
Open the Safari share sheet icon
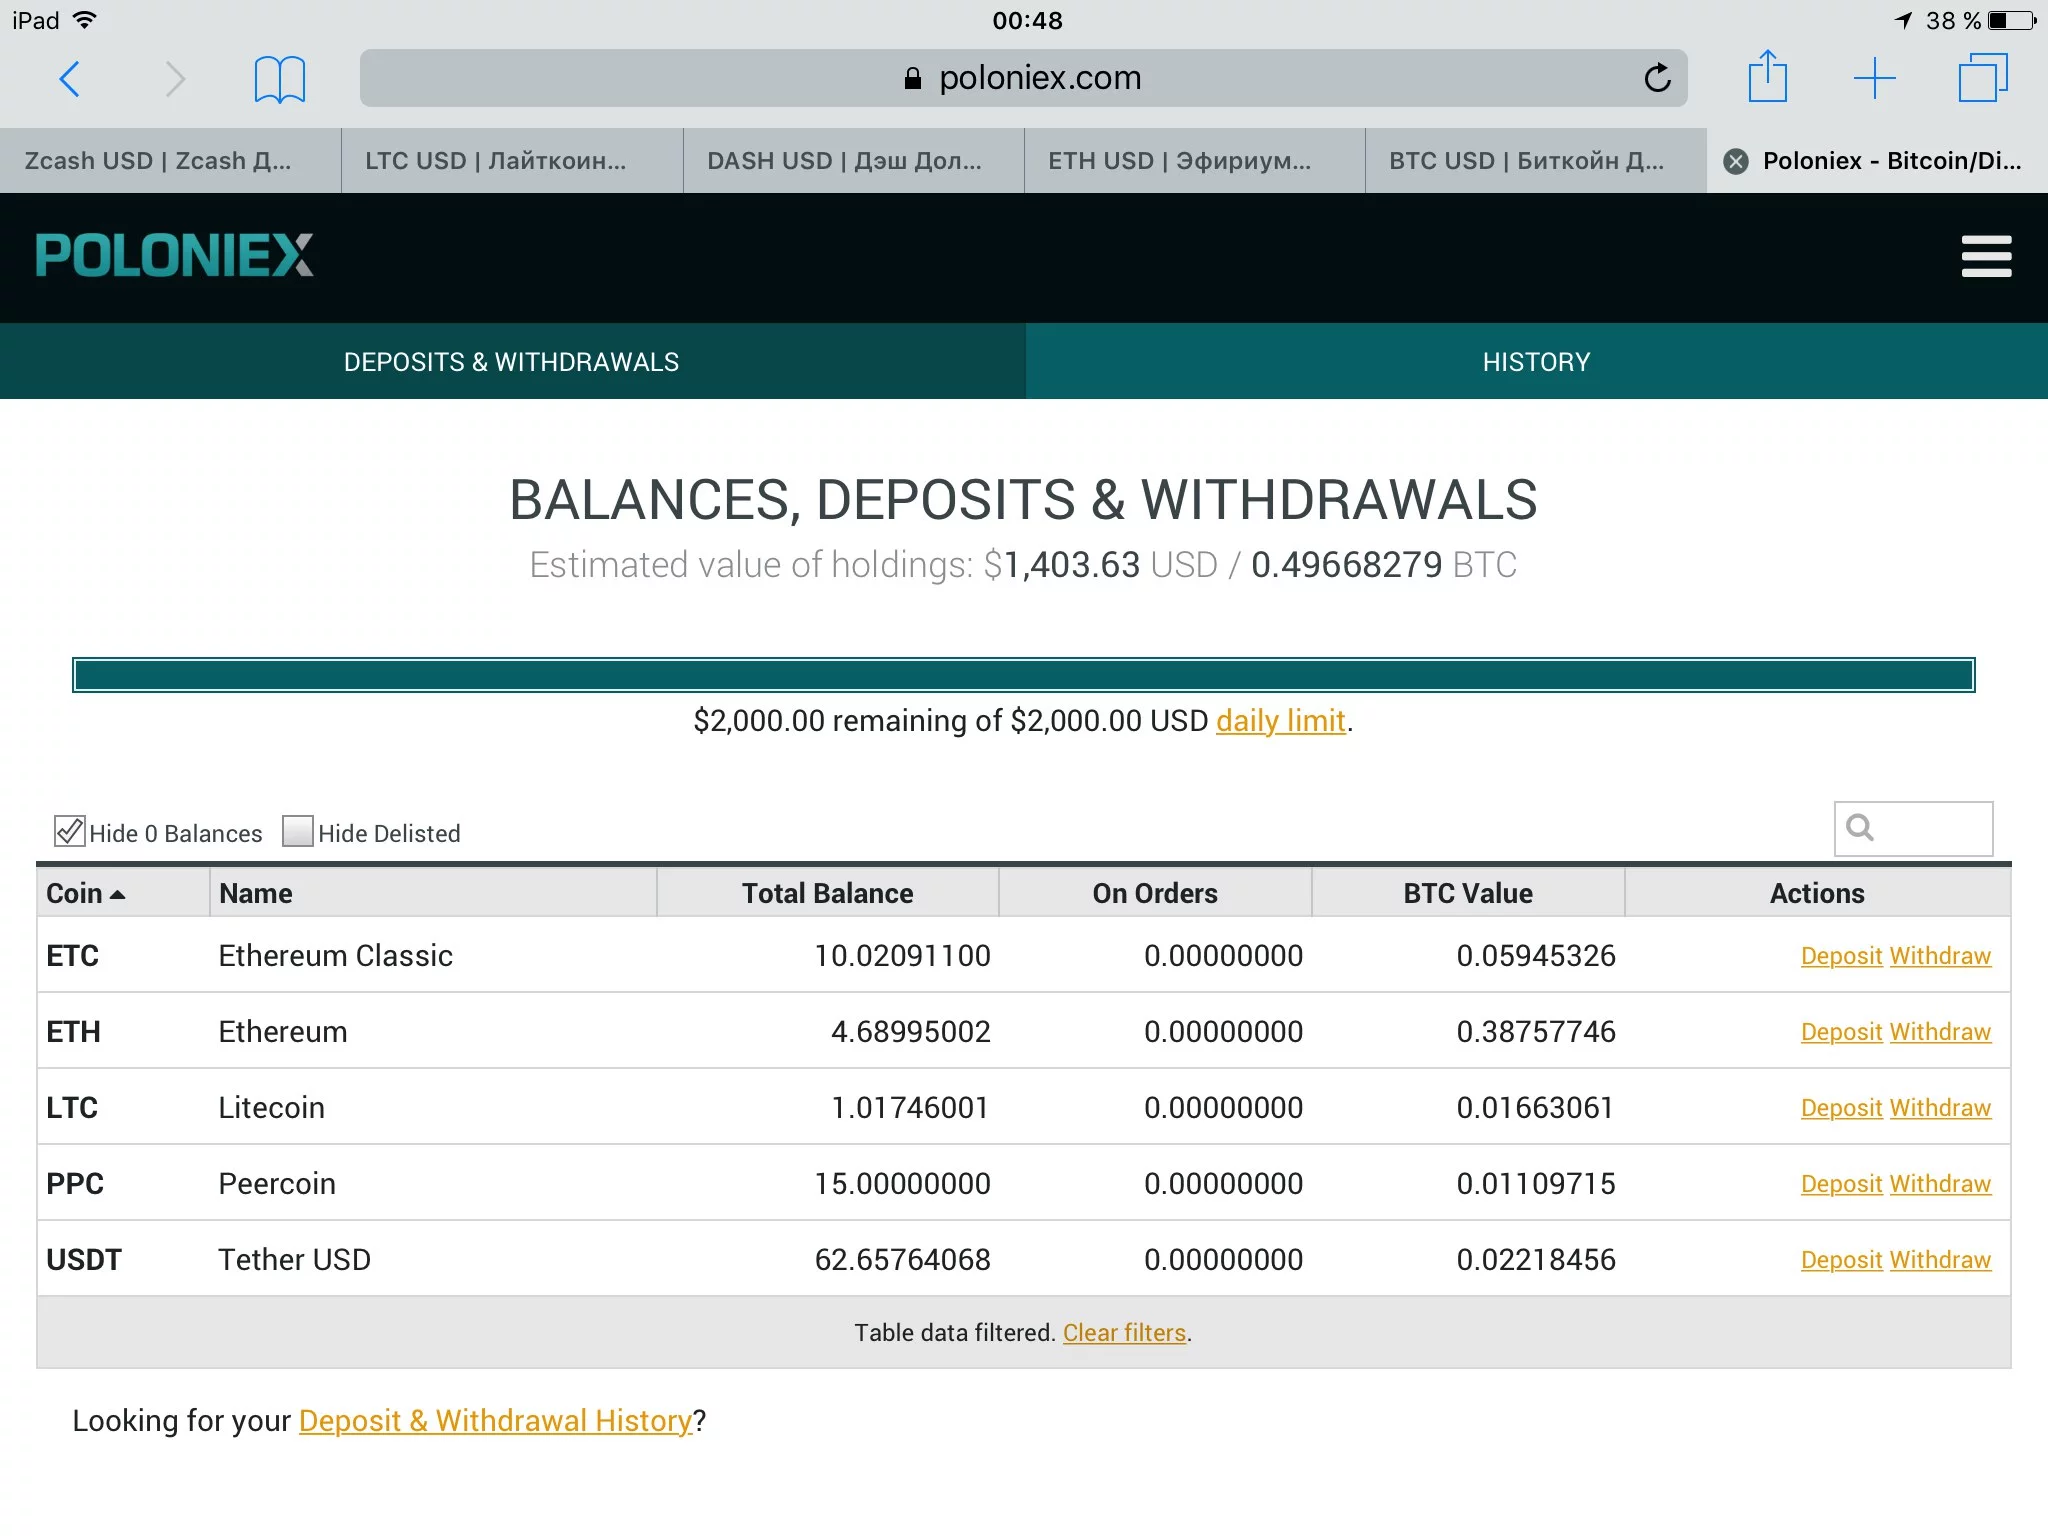point(1767,76)
